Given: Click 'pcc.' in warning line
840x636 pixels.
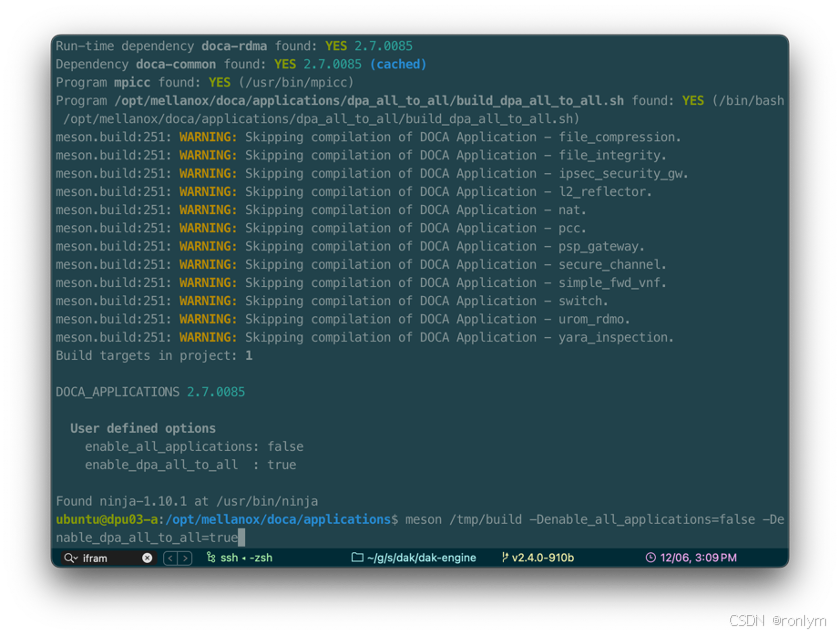Looking at the screenshot, I should click(x=573, y=229).
